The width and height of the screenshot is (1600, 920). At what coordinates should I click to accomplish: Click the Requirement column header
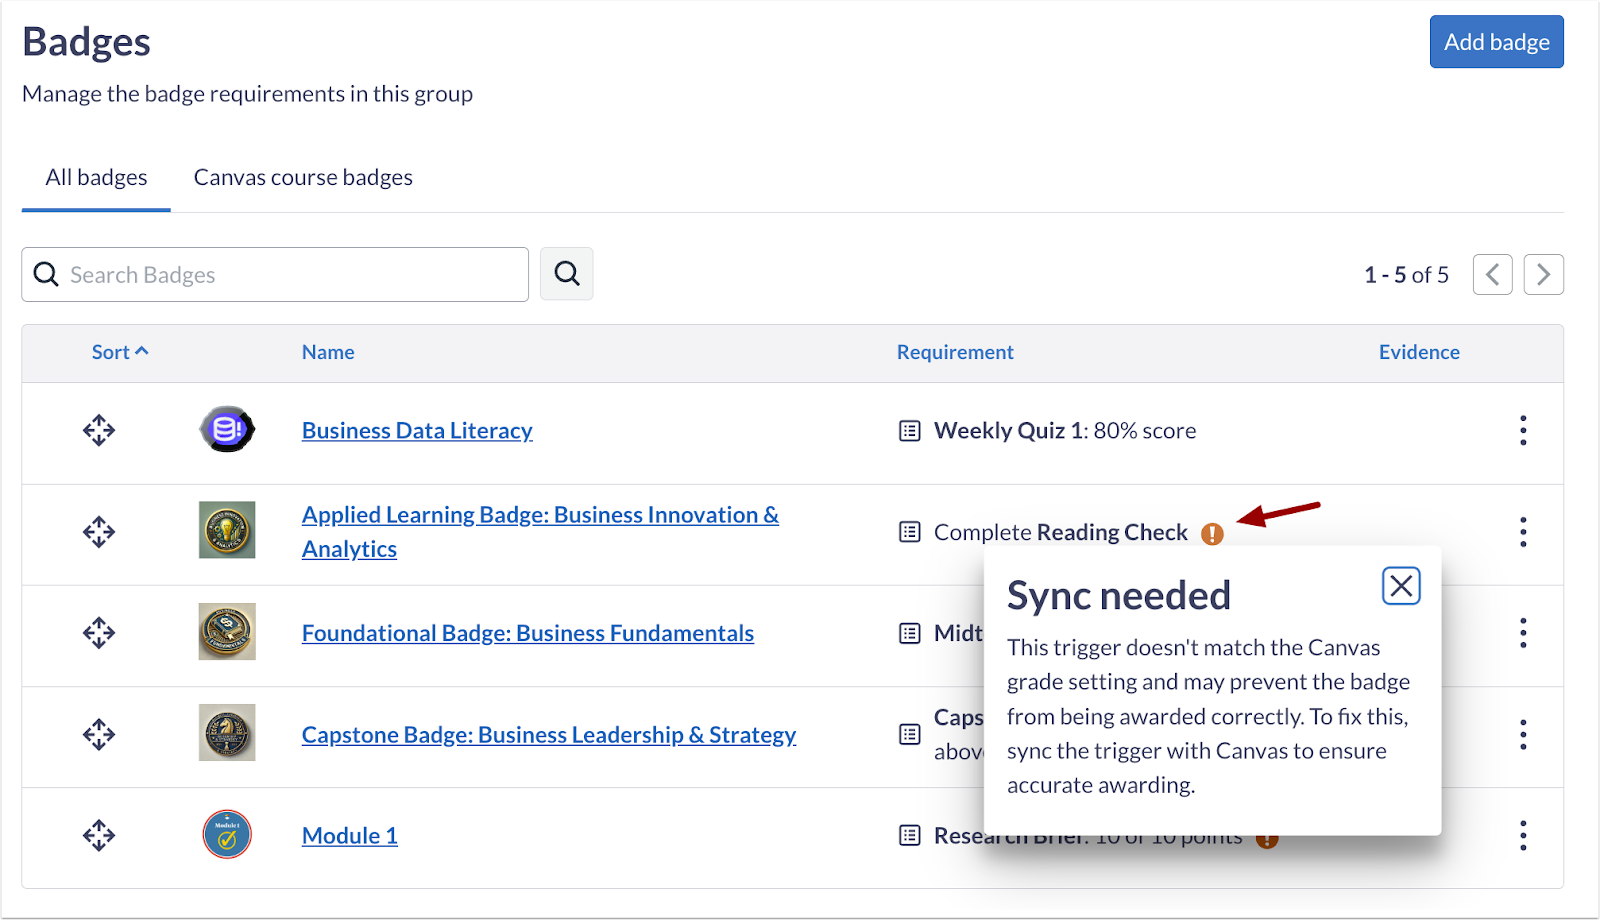(955, 352)
